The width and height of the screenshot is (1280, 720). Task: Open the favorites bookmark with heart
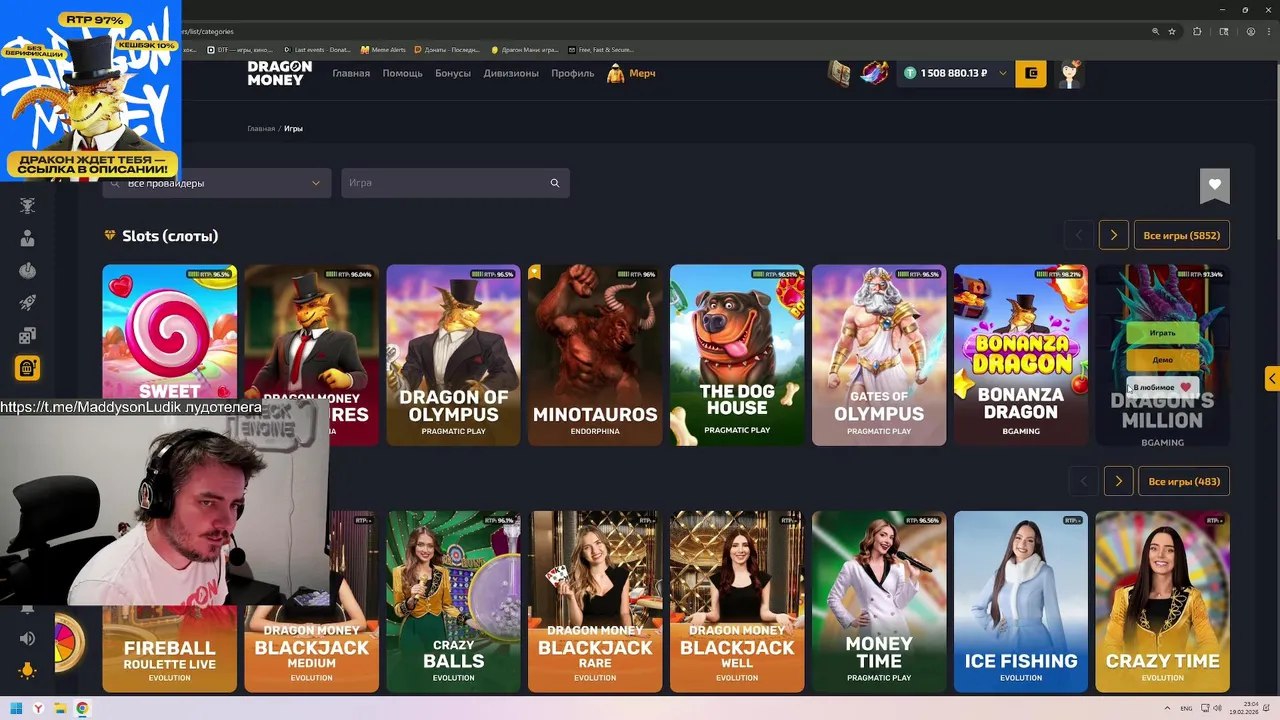1215,185
